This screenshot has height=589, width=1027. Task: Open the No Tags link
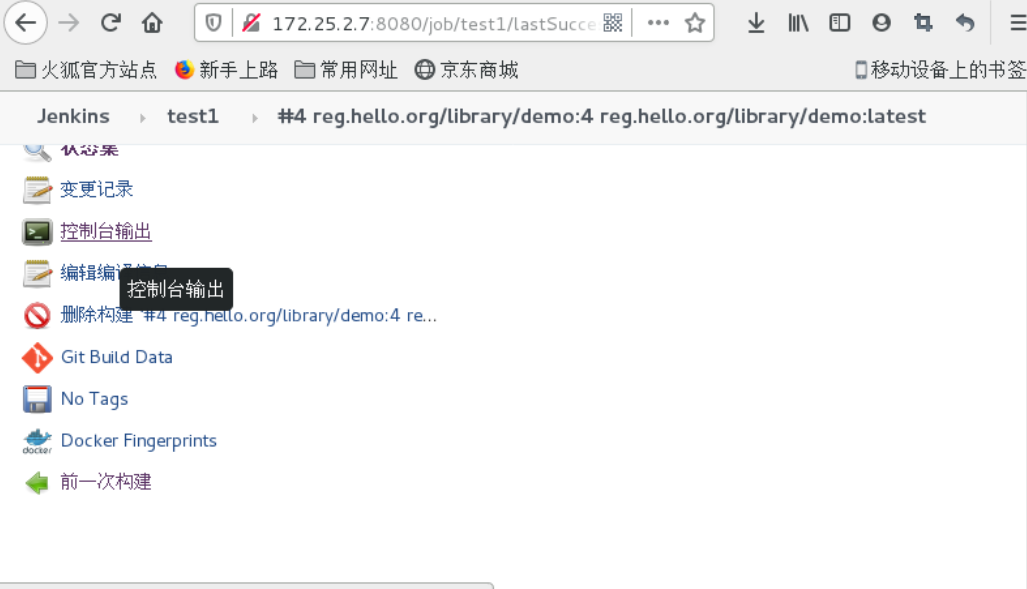coord(94,399)
